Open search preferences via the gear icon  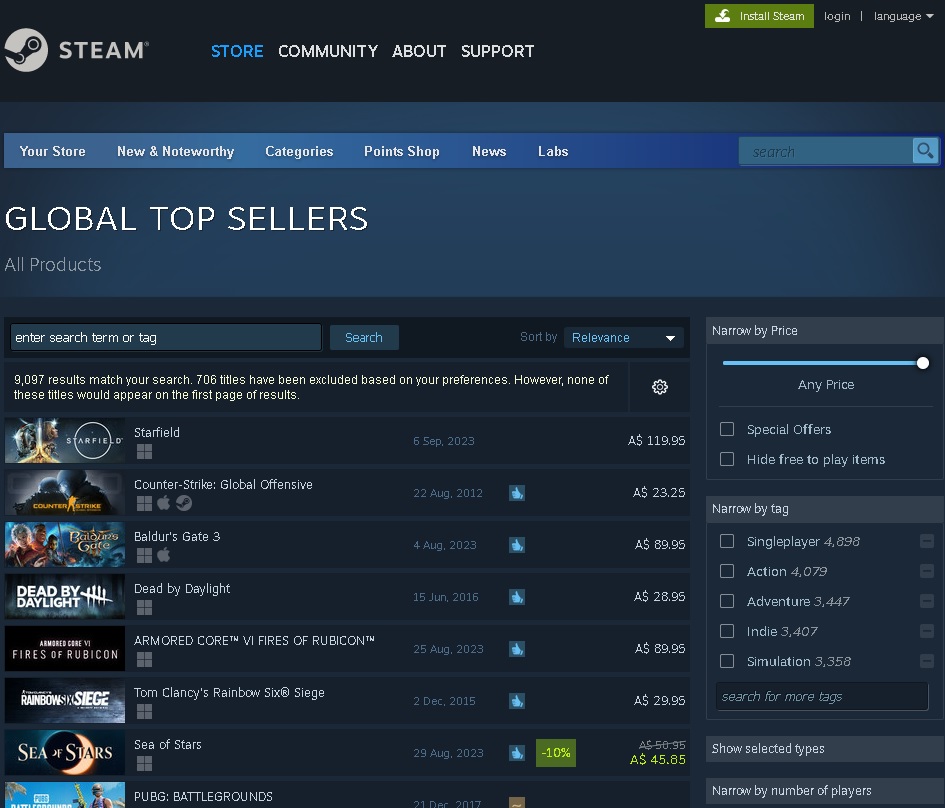coord(659,387)
